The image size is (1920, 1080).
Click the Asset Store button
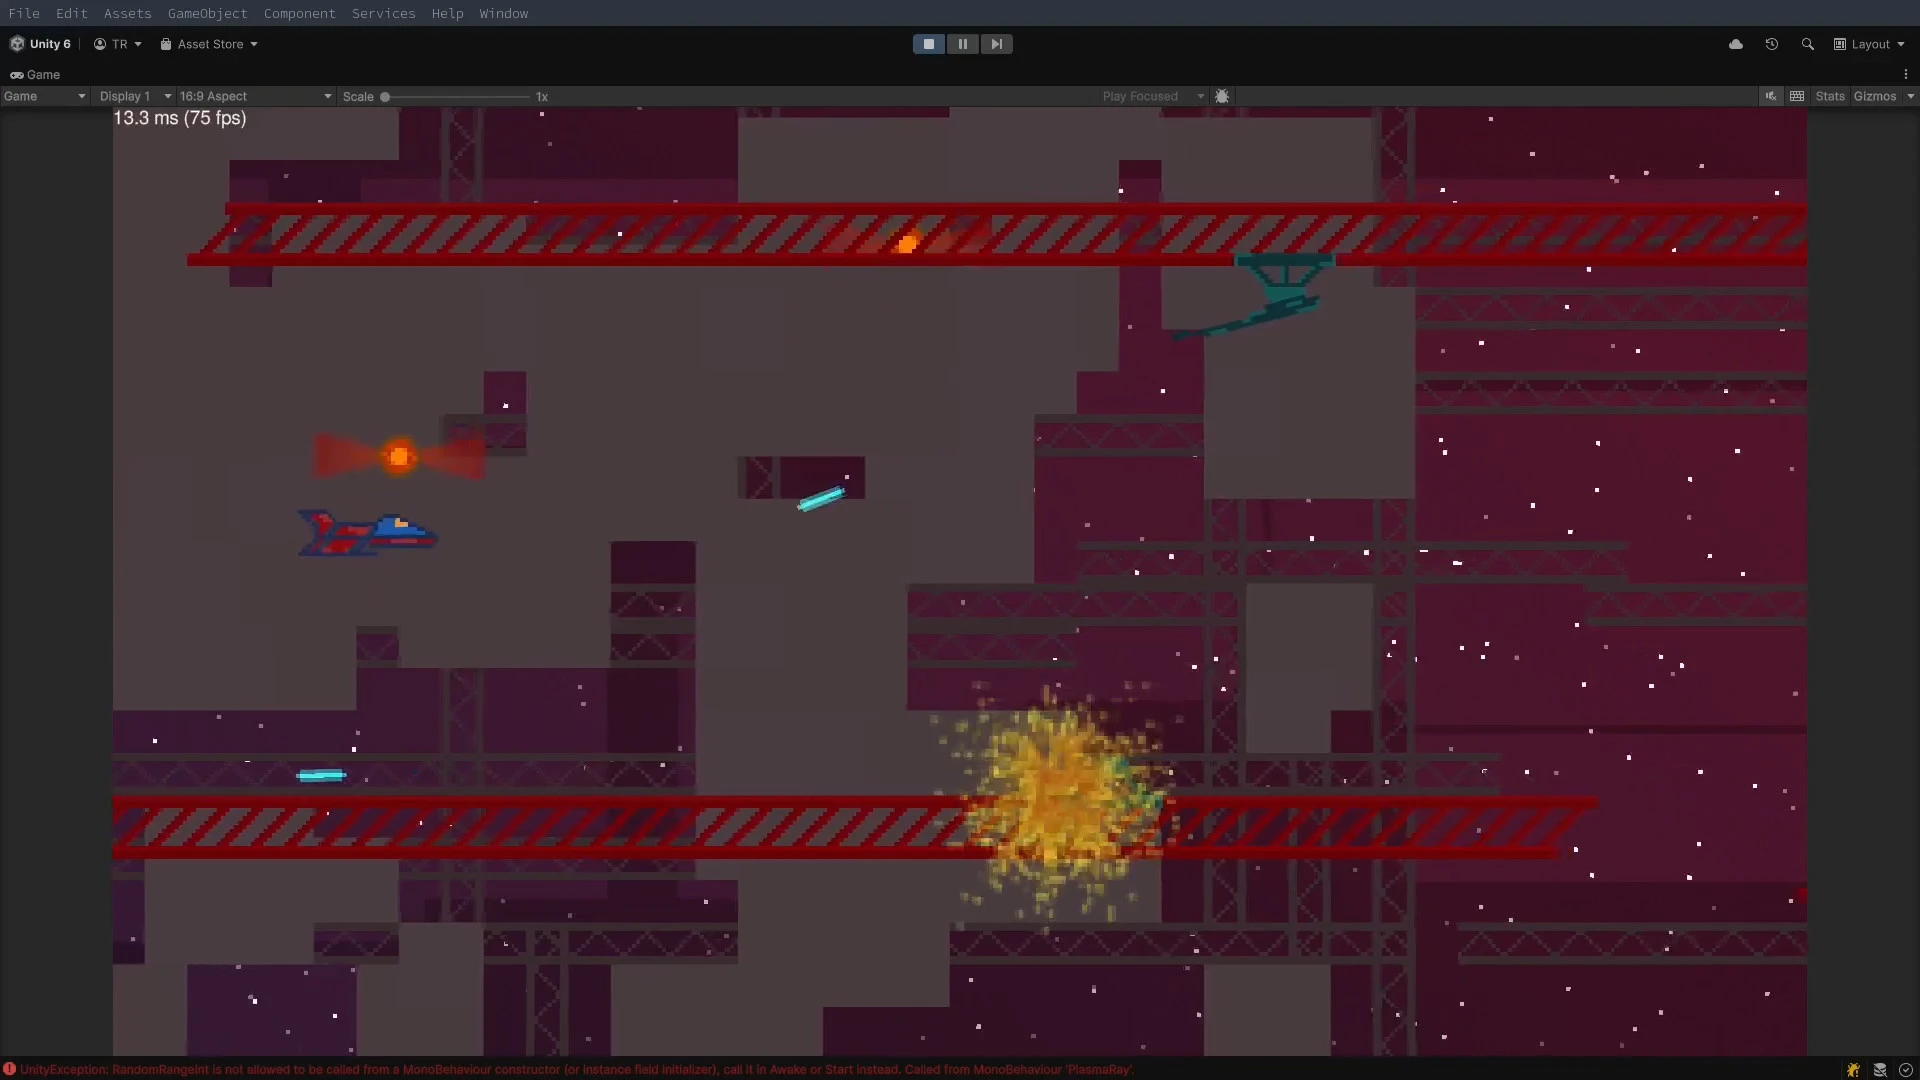click(x=207, y=44)
